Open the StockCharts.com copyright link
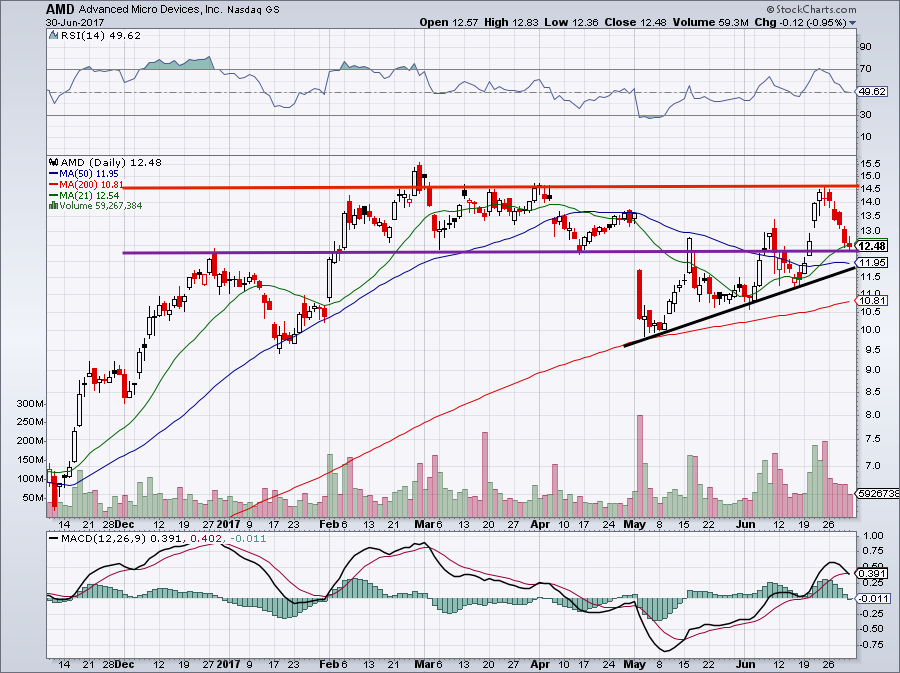This screenshot has width=900, height=673. pos(812,9)
